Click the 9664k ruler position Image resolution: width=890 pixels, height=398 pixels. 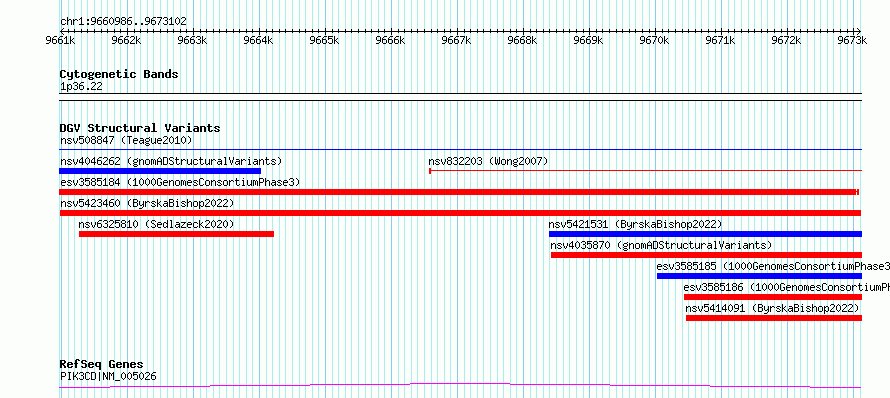click(258, 40)
